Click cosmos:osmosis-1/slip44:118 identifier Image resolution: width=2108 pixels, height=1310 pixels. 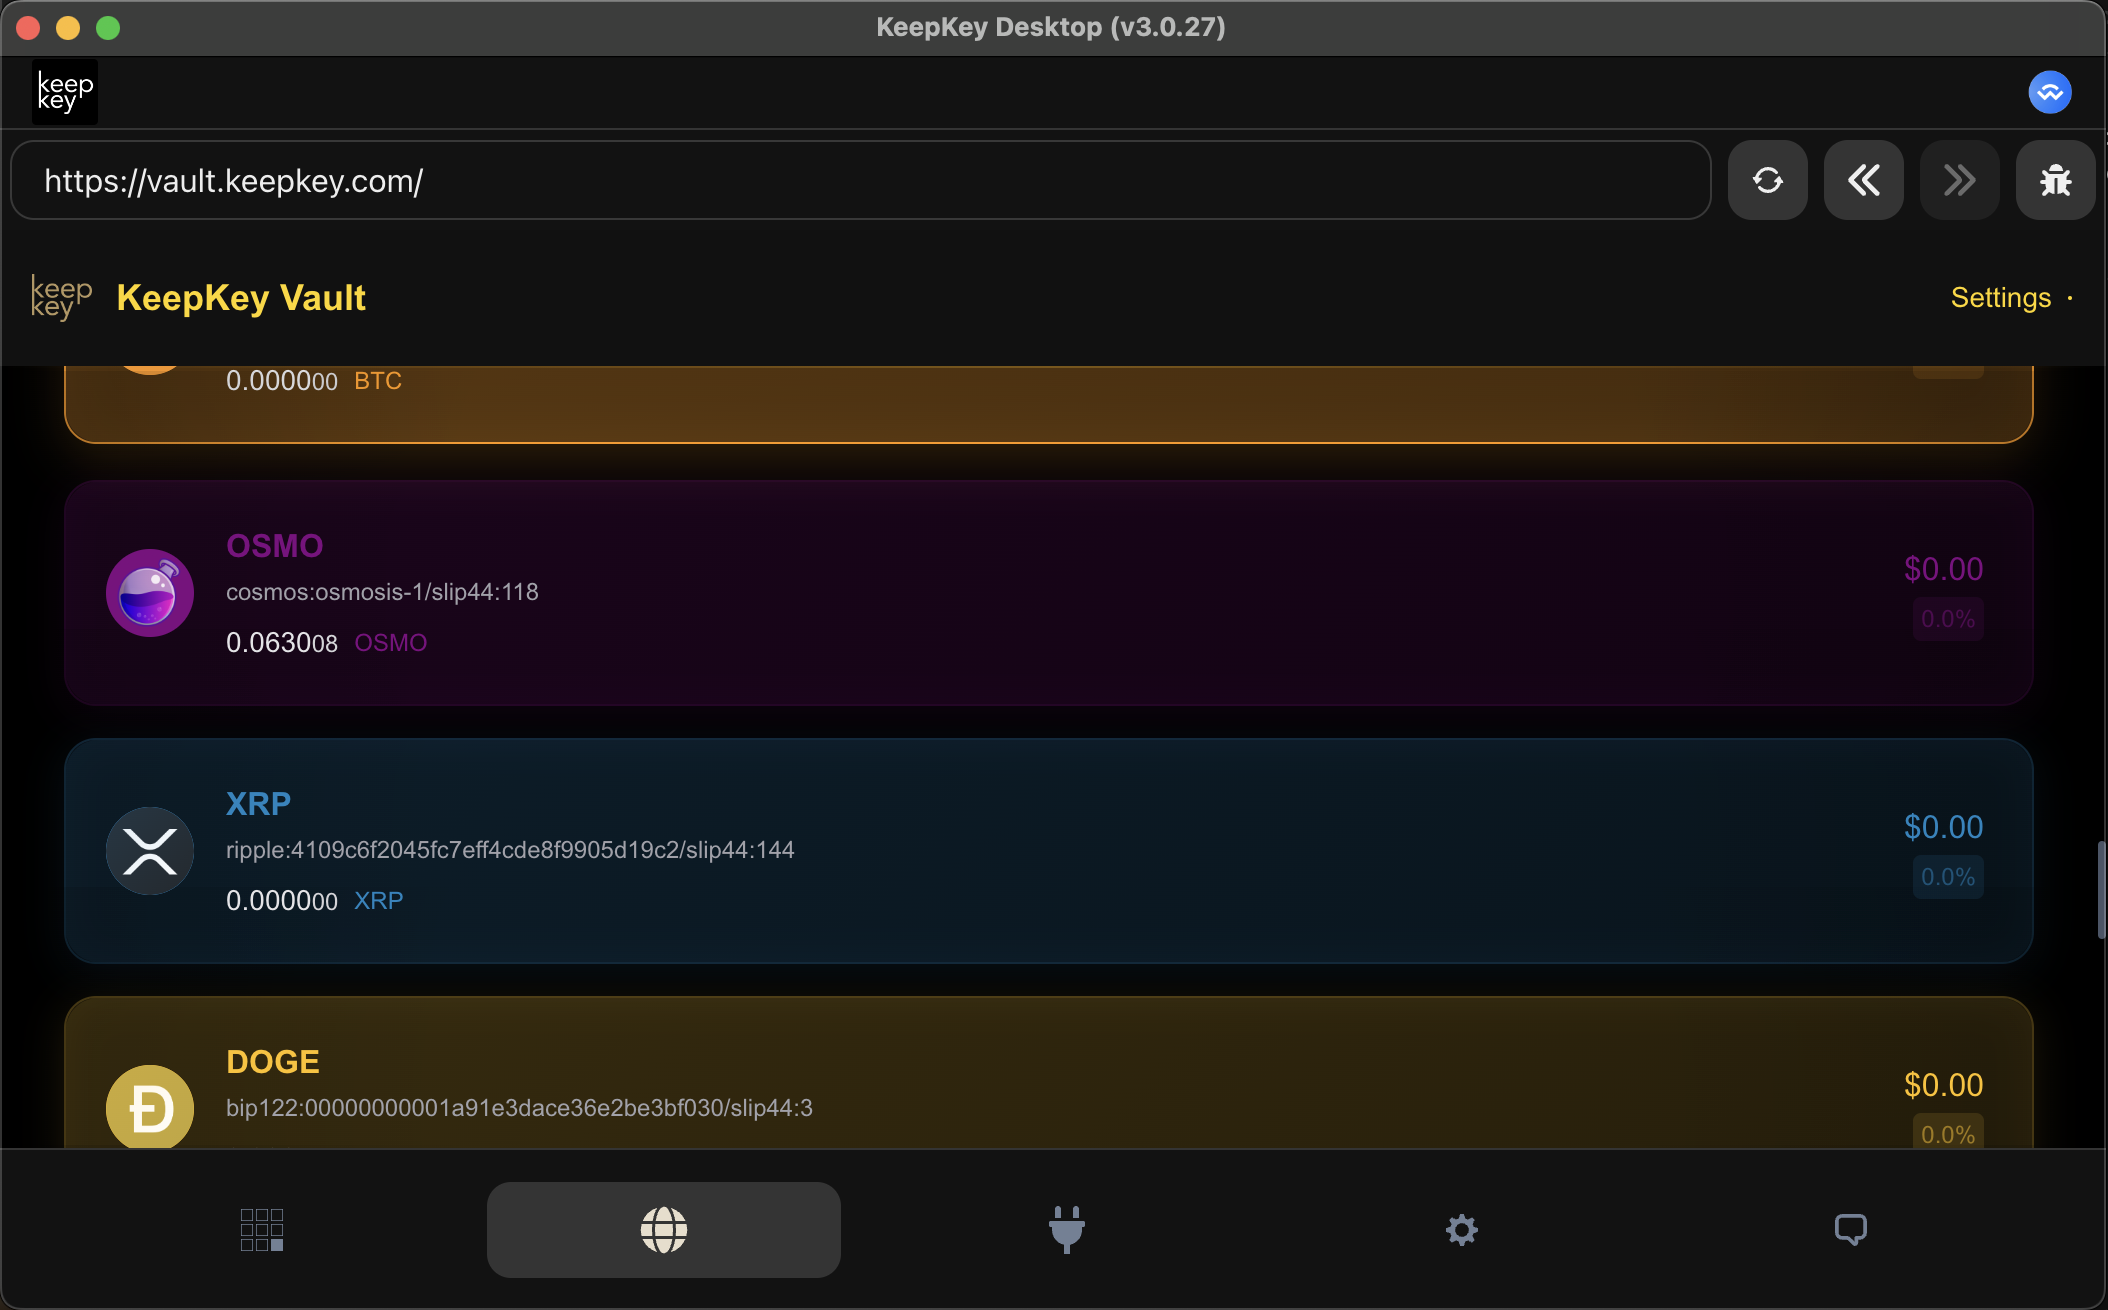click(382, 592)
